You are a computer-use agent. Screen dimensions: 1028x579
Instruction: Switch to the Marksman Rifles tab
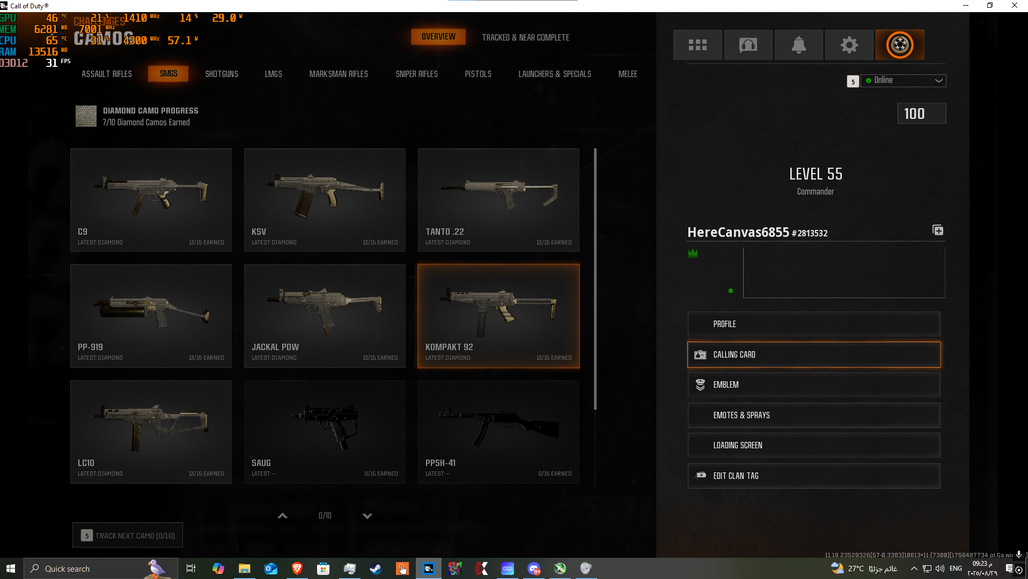coord(339,74)
